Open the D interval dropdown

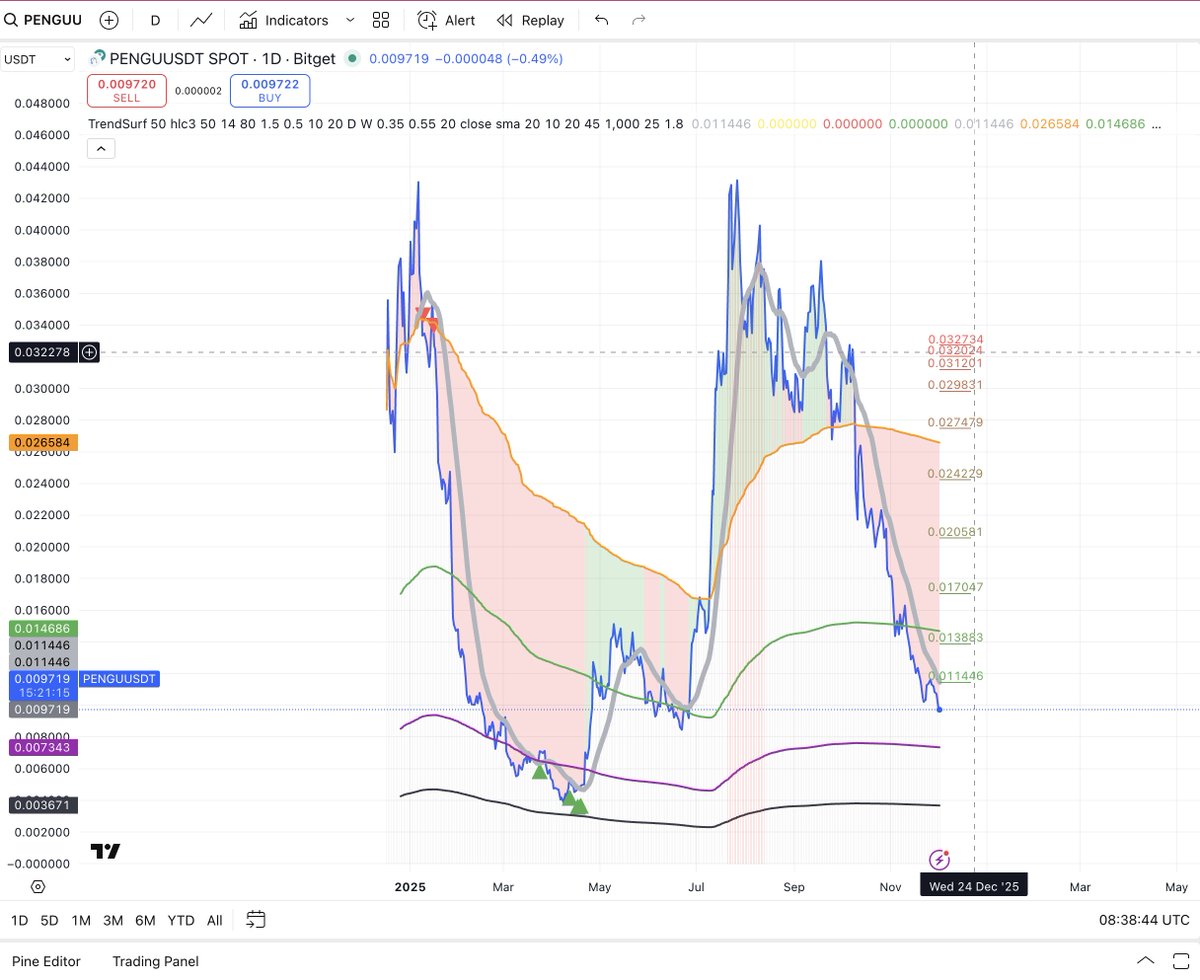155,20
